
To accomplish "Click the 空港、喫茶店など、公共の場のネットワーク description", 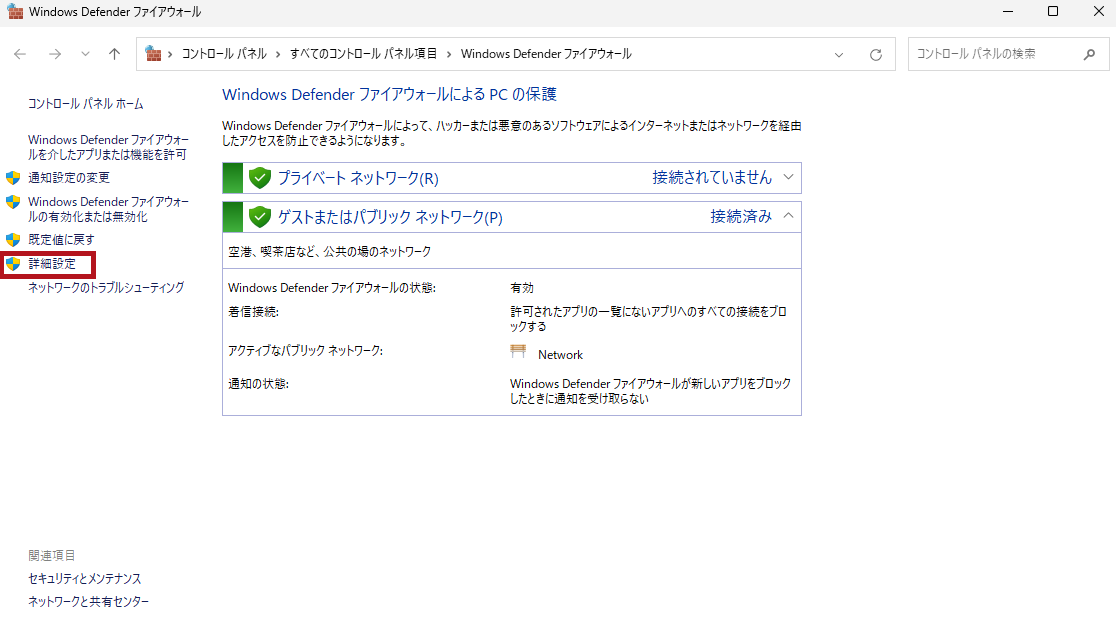I will point(330,252).
